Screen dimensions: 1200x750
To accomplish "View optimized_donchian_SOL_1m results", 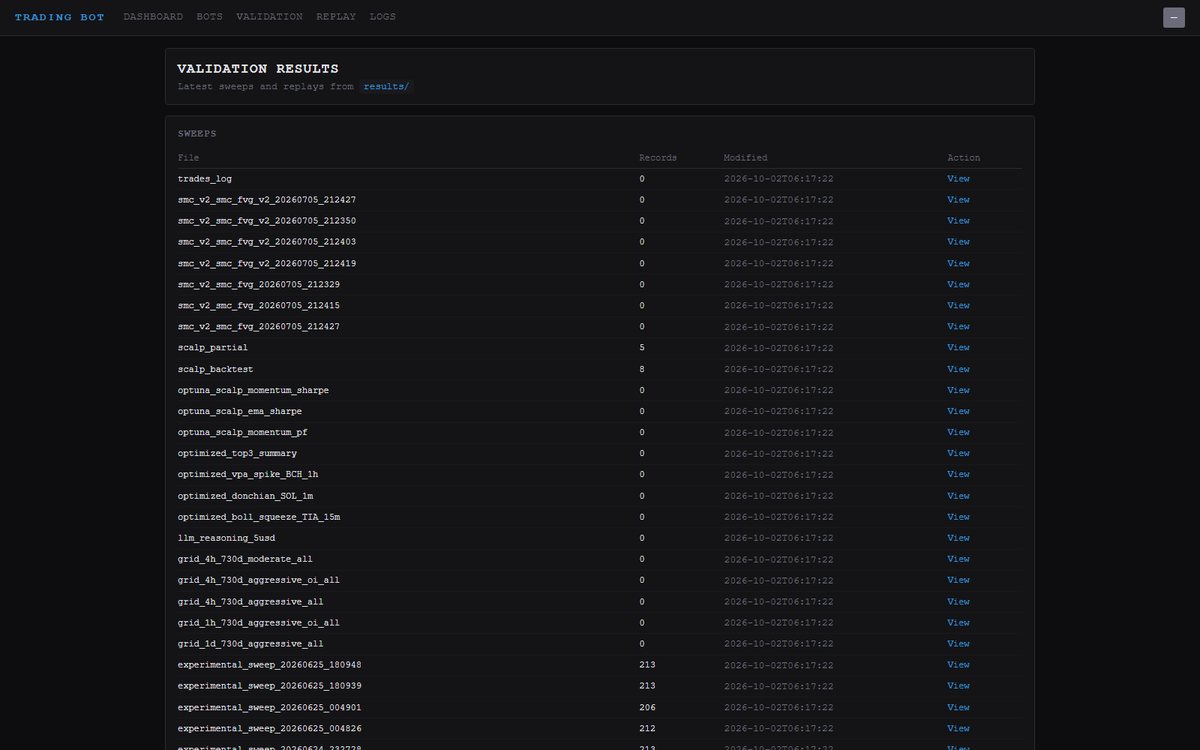I will [958, 496].
